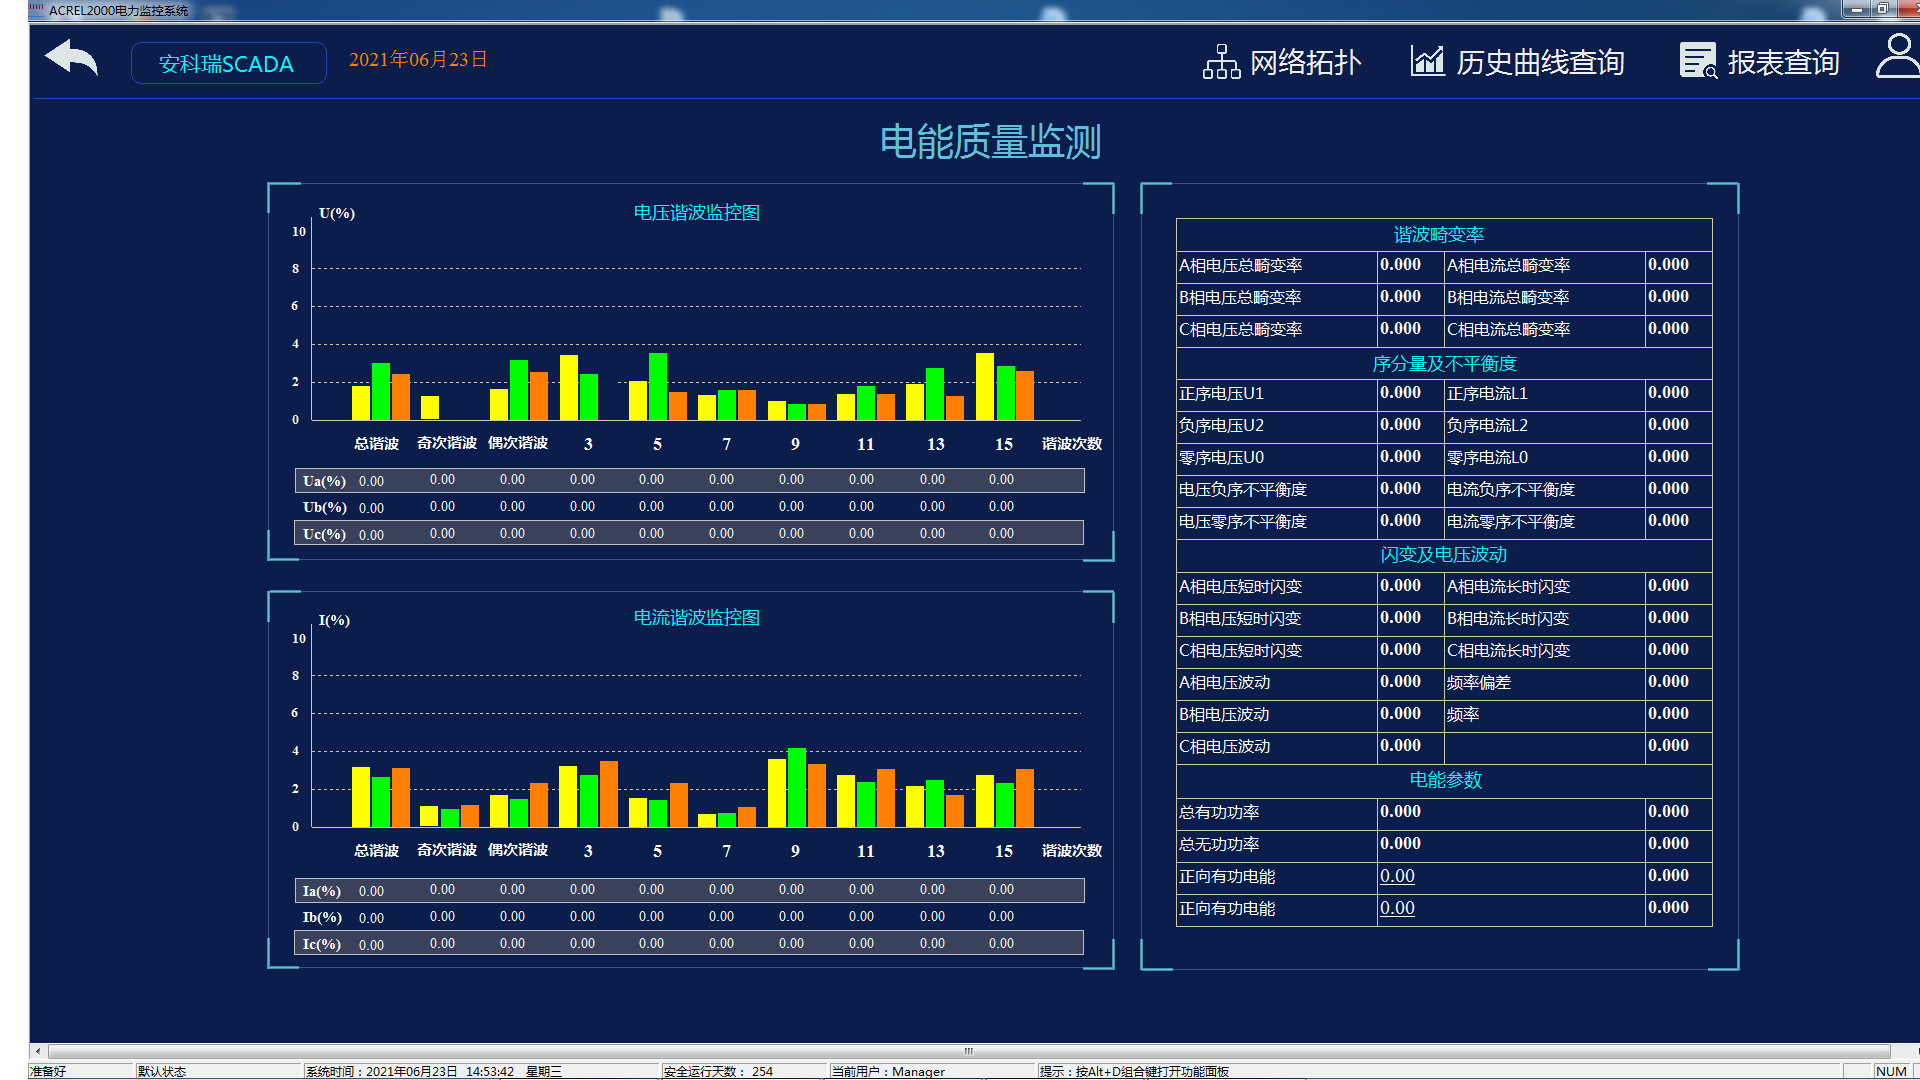Viewport: 1920px width, 1080px height.
Task: Click the 电流零序不平衡度 label
Action: coord(1511,522)
